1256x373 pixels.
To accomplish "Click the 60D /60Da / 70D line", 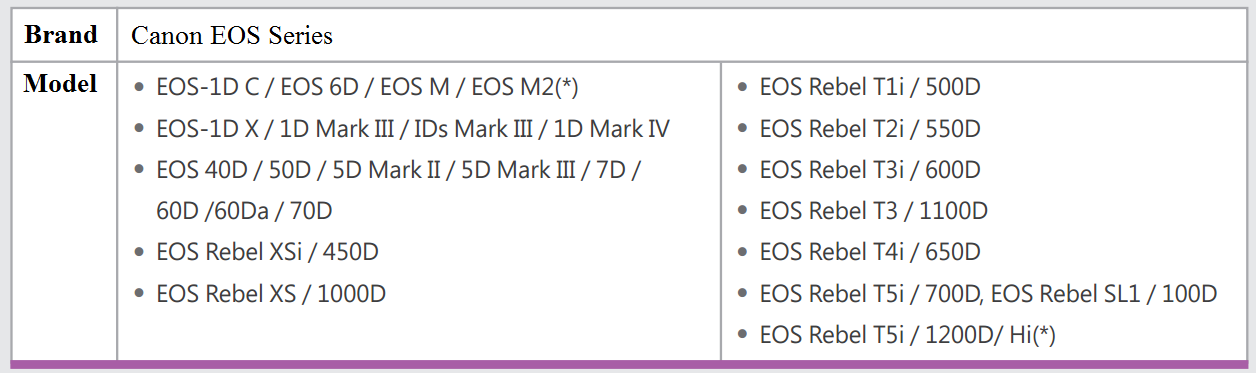I will (244, 212).
